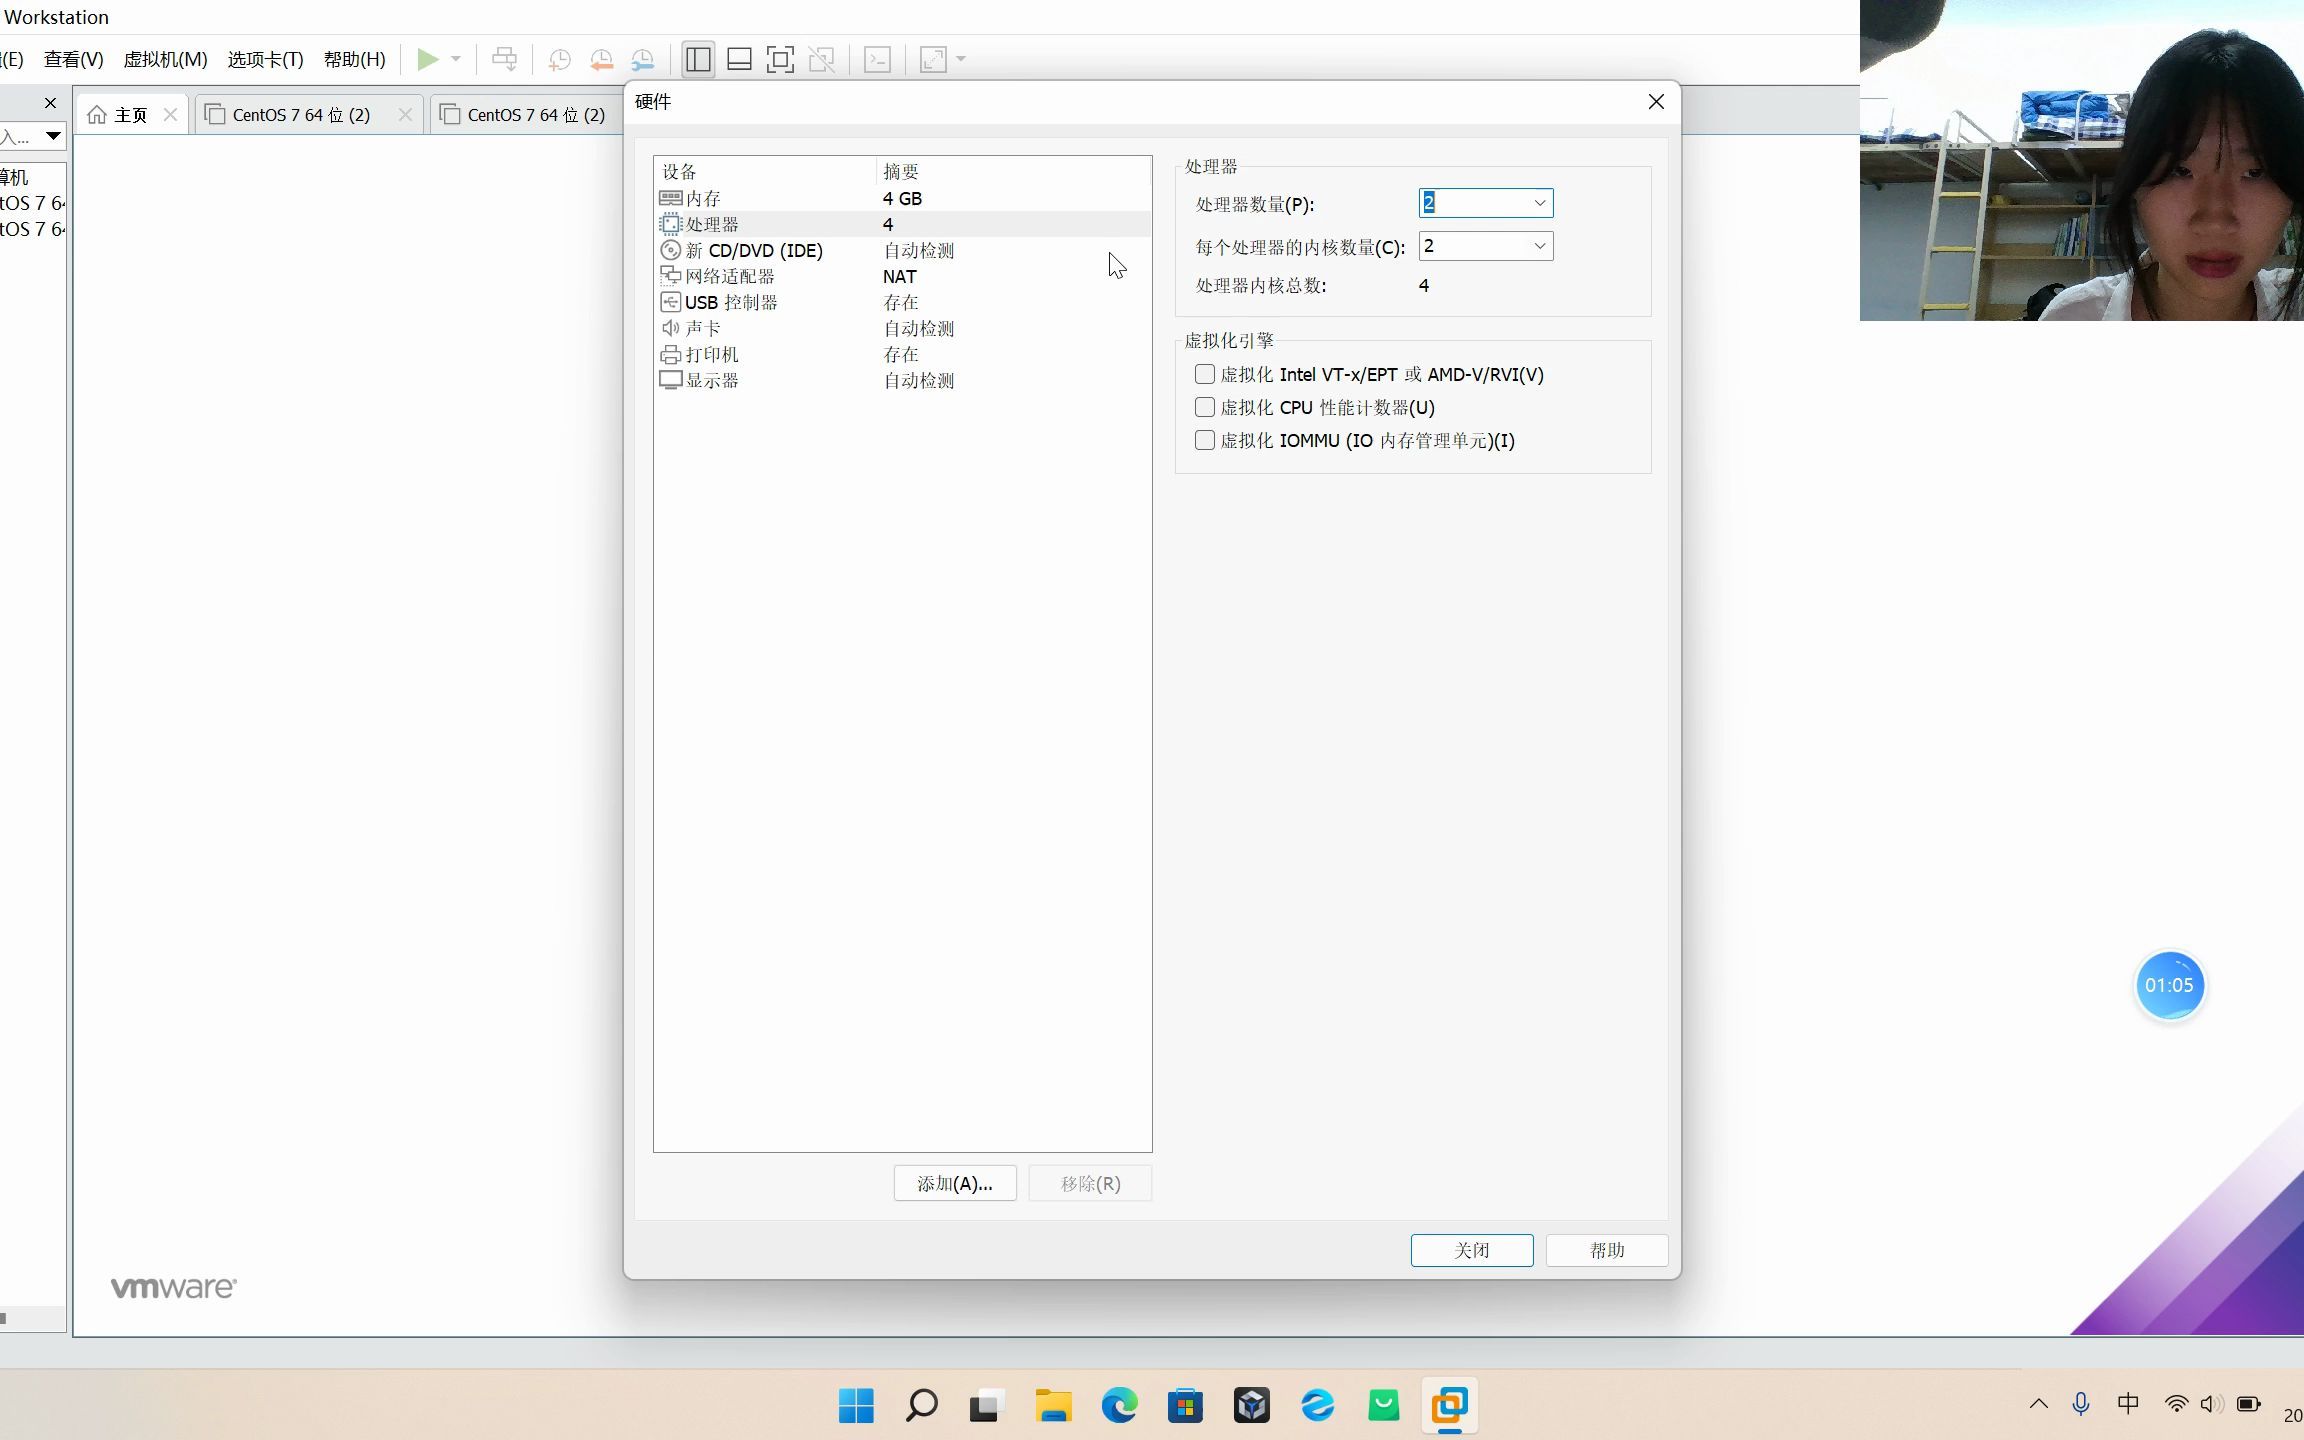2304x1440 pixels.
Task: Open the 查看(V) menu
Action: click(x=73, y=59)
